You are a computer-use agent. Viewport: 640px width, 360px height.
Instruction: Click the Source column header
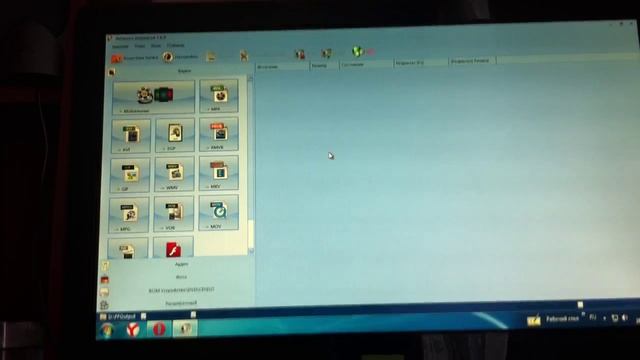282,66
